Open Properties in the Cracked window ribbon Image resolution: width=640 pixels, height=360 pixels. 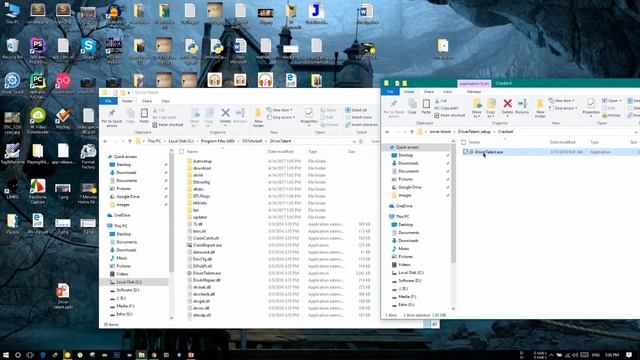(591, 108)
